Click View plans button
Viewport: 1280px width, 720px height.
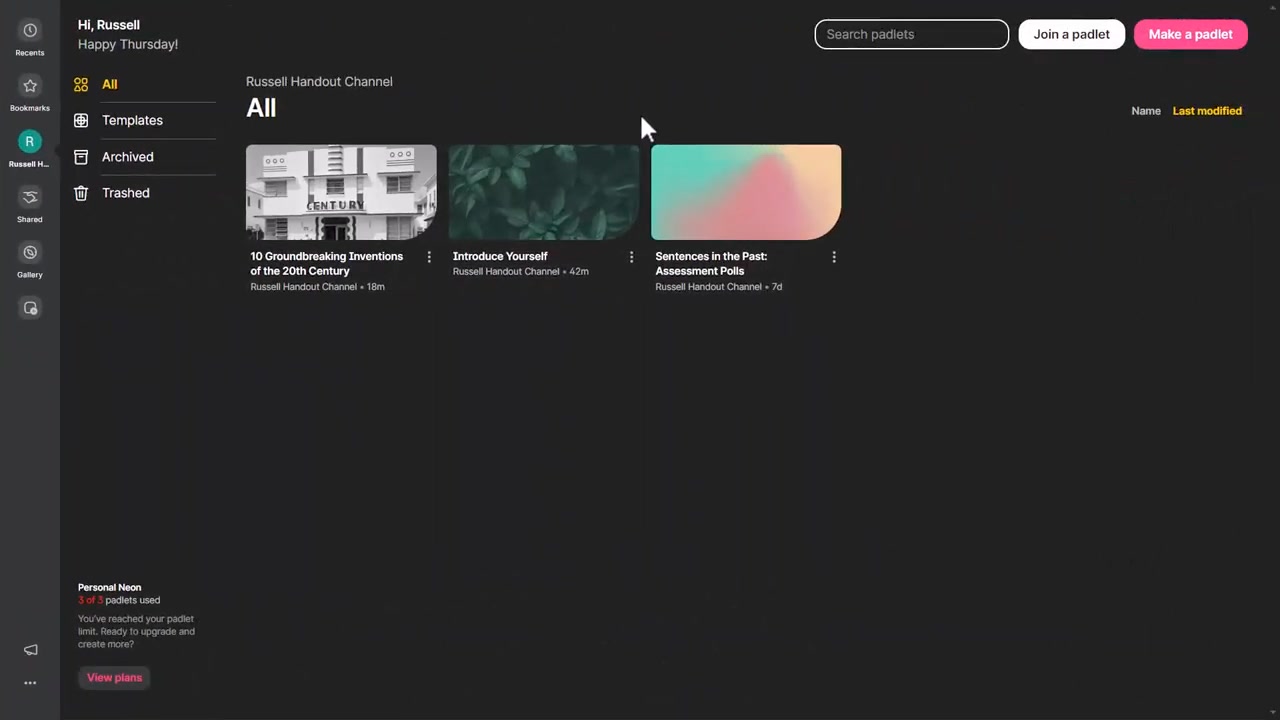pyautogui.click(x=114, y=678)
